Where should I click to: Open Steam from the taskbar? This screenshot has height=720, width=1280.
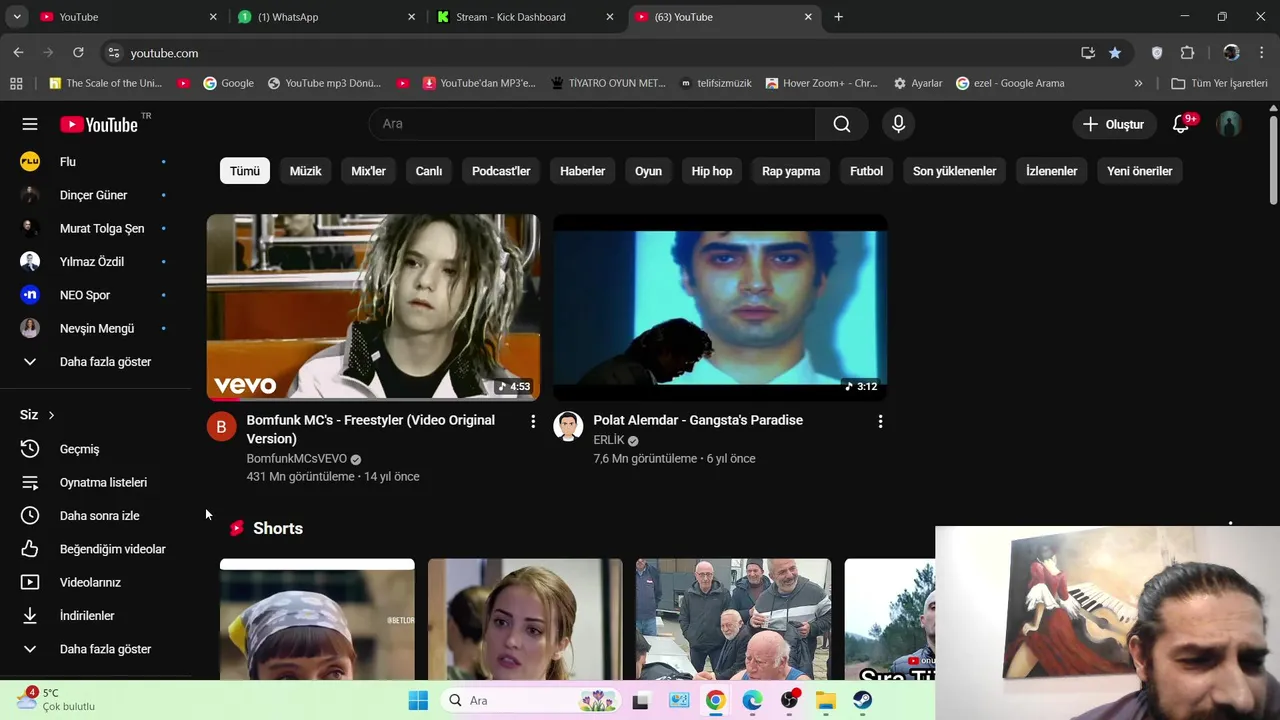click(863, 700)
